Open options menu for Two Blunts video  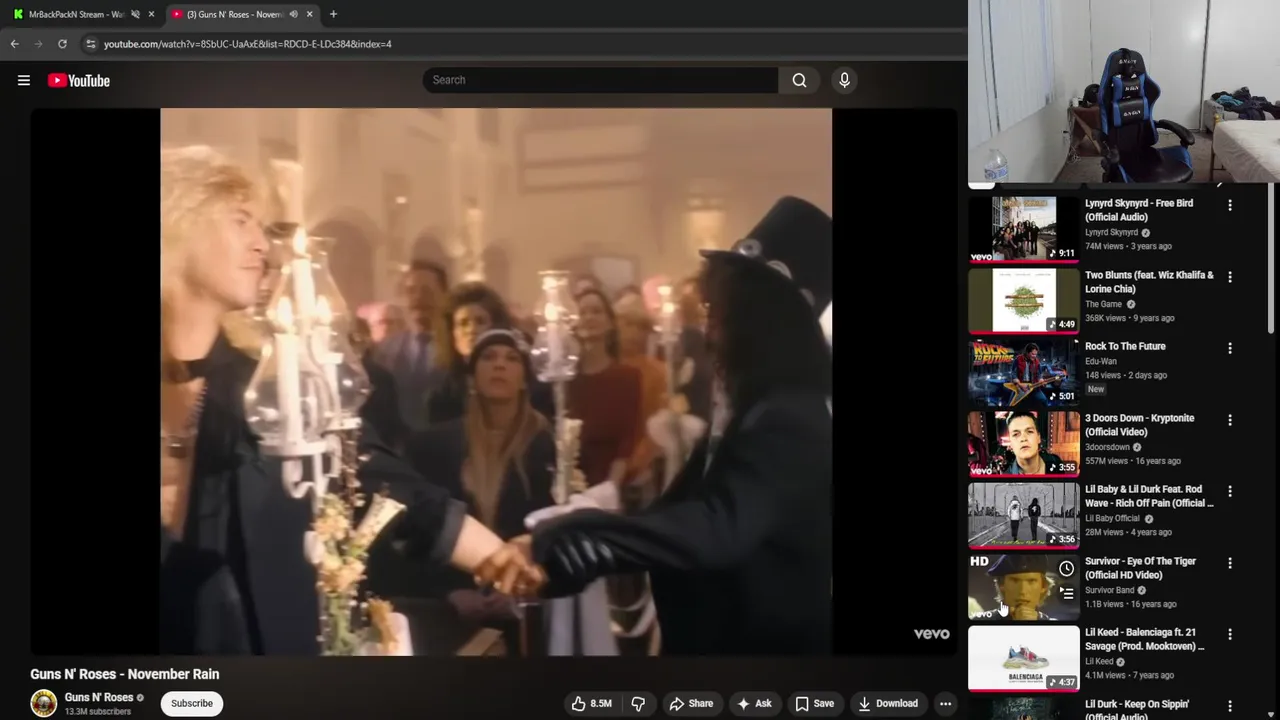[1230, 277]
